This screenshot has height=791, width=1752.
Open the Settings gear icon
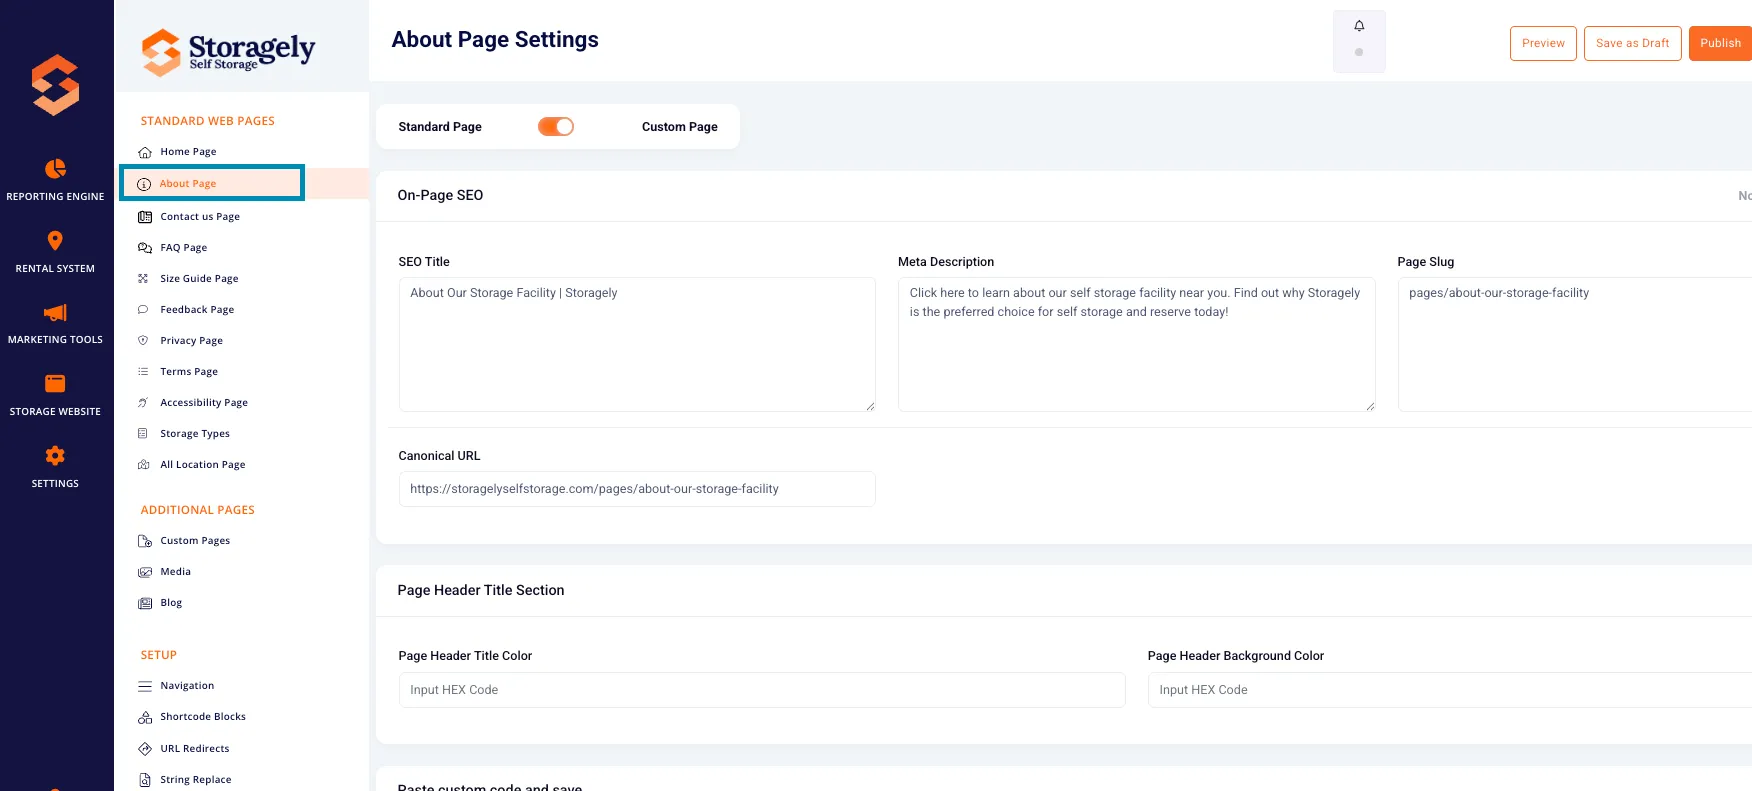55,456
